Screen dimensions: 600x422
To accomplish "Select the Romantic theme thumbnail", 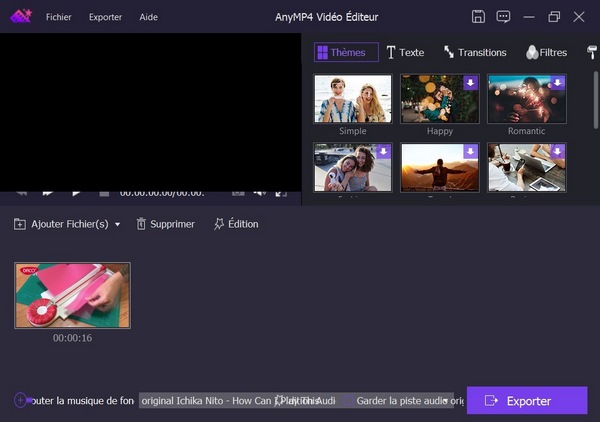I will [527, 99].
